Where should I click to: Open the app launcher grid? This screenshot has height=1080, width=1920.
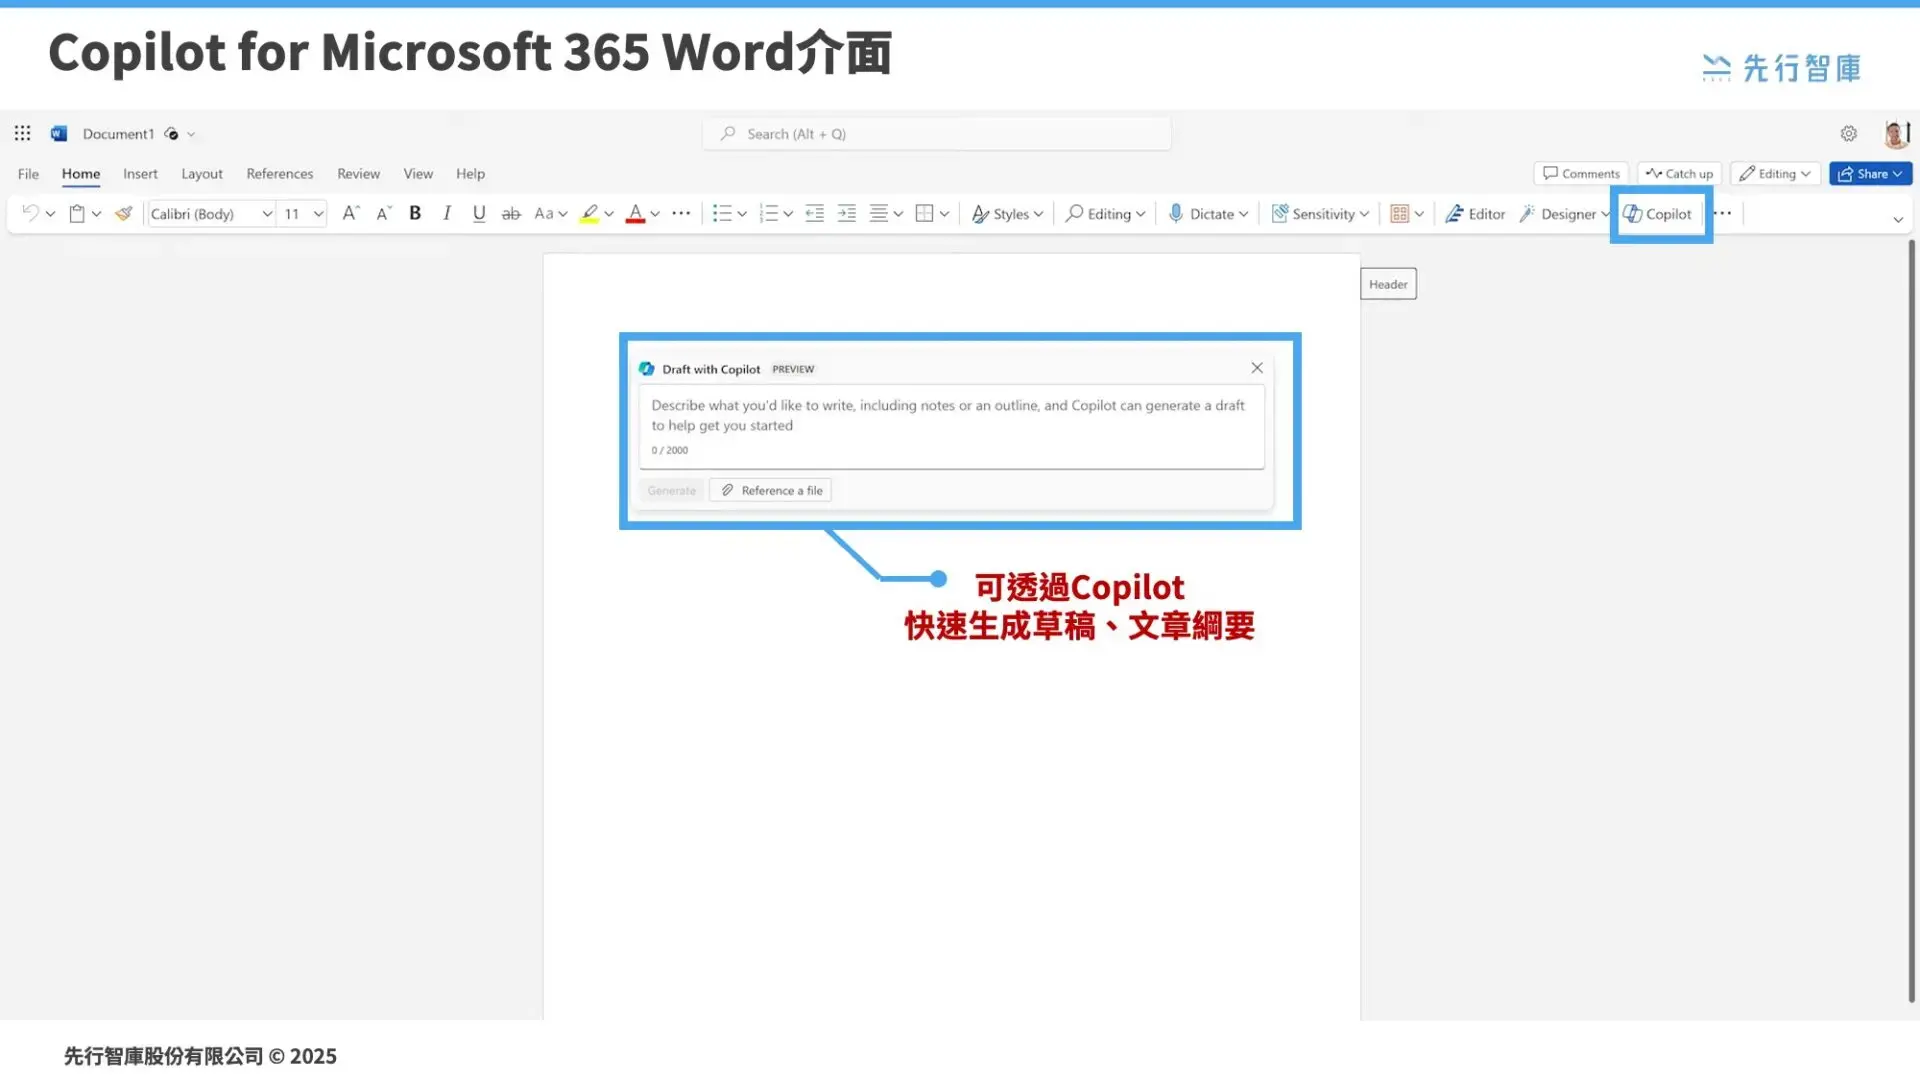[22, 133]
